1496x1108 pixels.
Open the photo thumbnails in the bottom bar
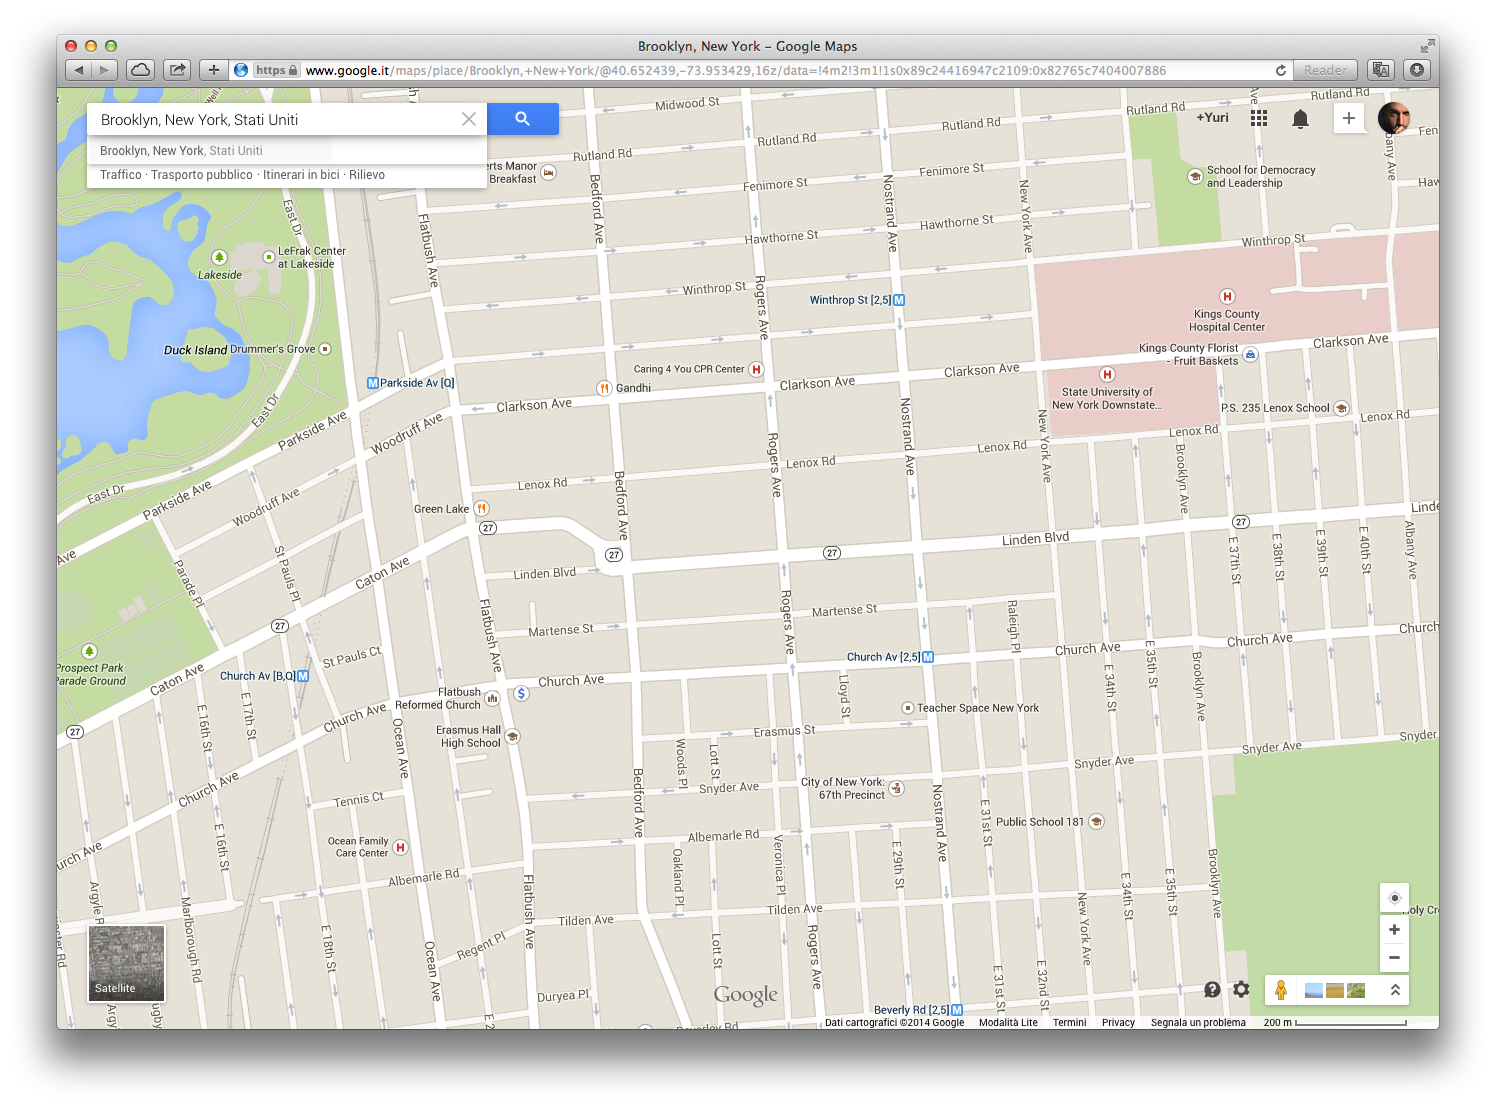pos(1335,990)
